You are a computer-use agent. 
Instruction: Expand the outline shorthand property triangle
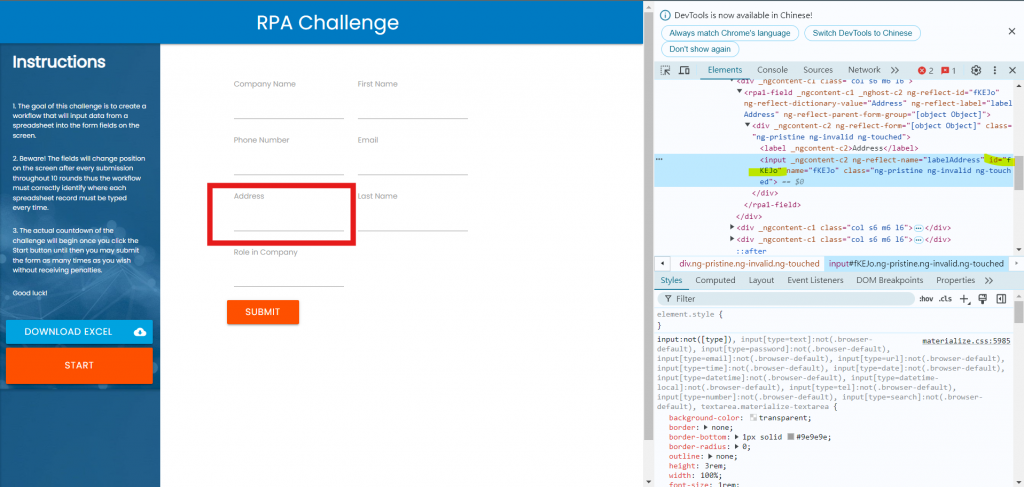click(x=711, y=457)
